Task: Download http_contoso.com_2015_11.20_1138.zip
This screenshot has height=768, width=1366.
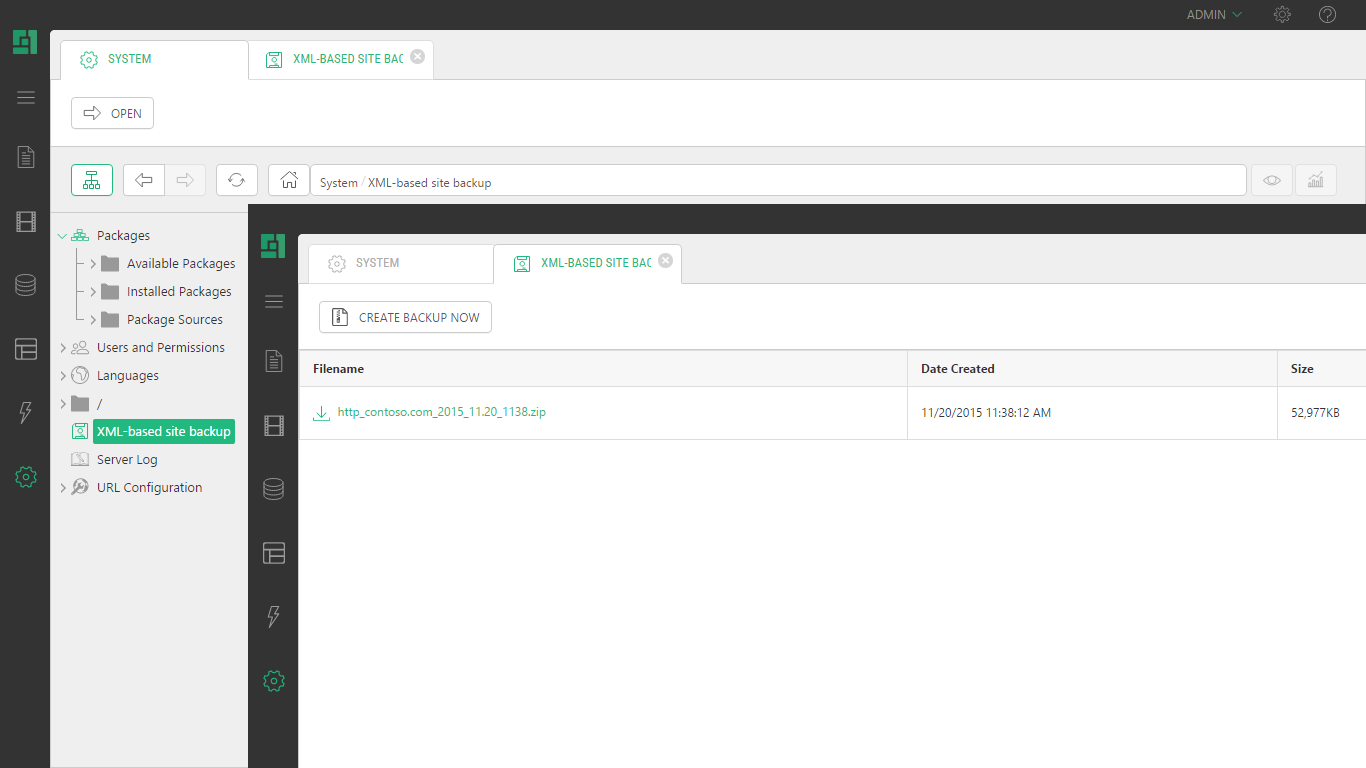Action: [441, 412]
